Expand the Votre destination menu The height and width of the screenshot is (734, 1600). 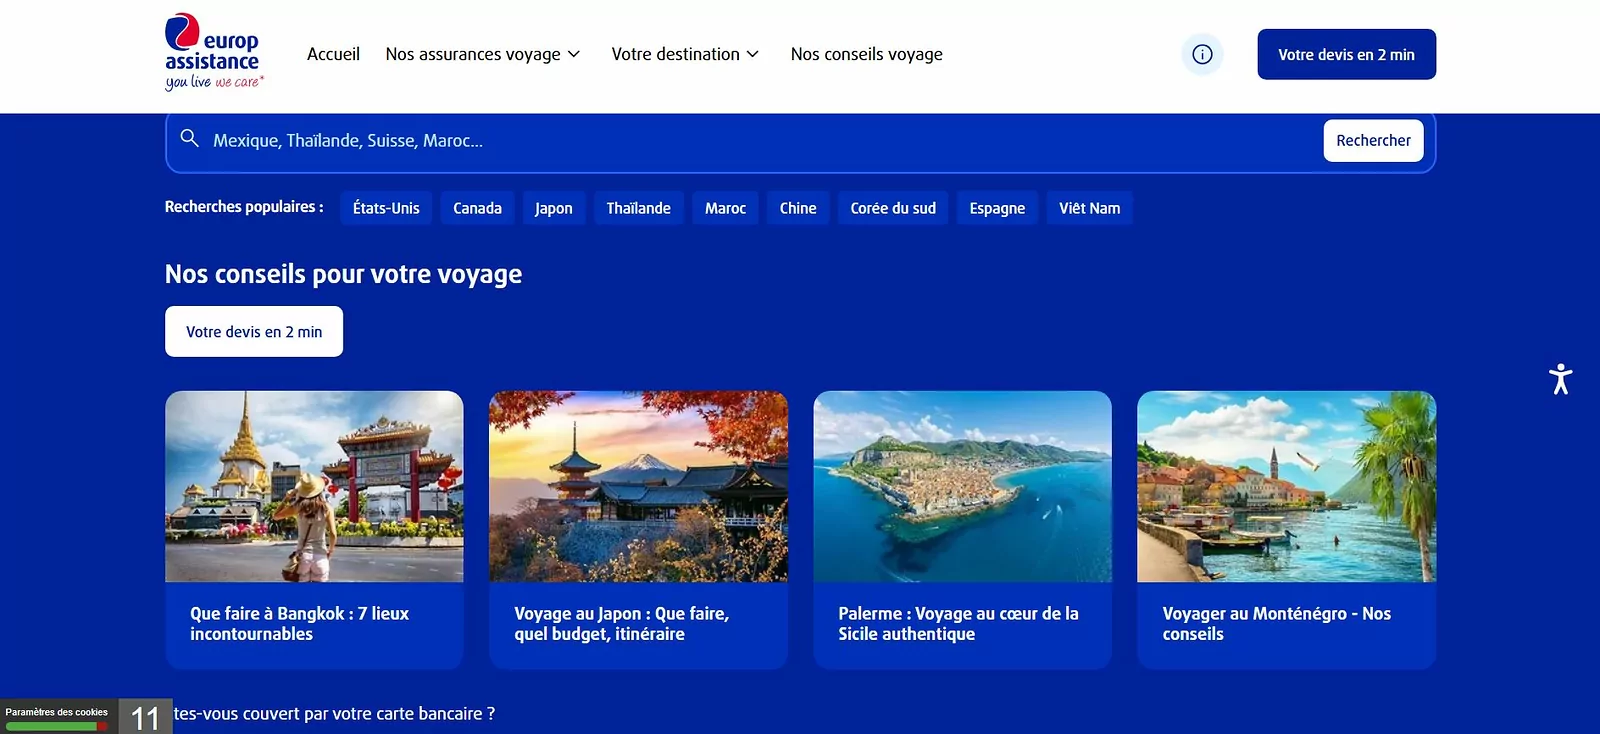coord(685,54)
